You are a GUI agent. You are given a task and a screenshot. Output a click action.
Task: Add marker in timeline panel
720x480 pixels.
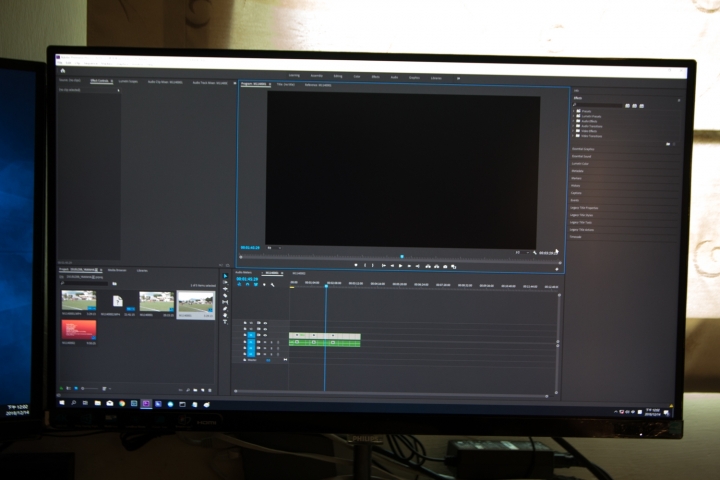[x=264, y=285]
